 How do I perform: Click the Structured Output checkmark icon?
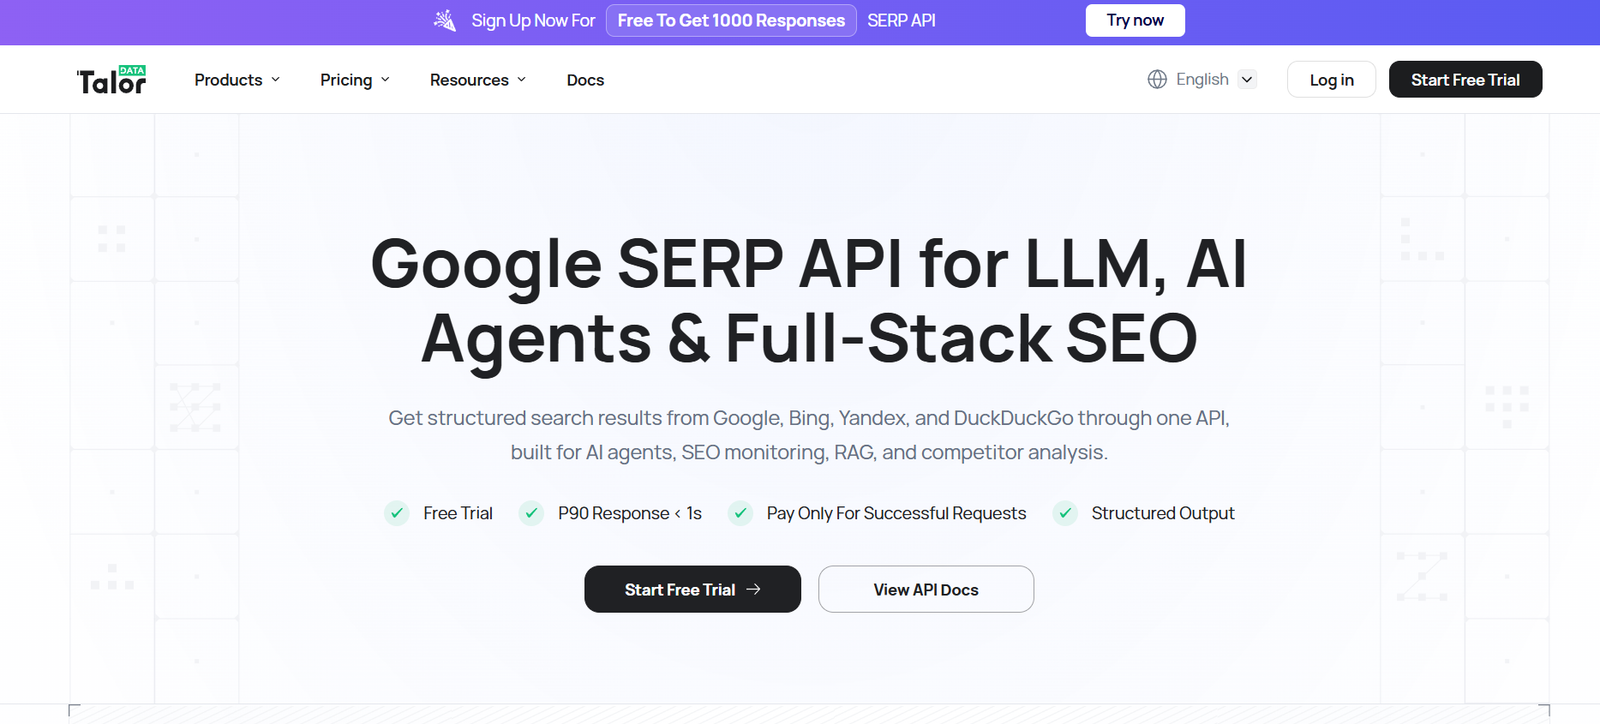tap(1065, 513)
